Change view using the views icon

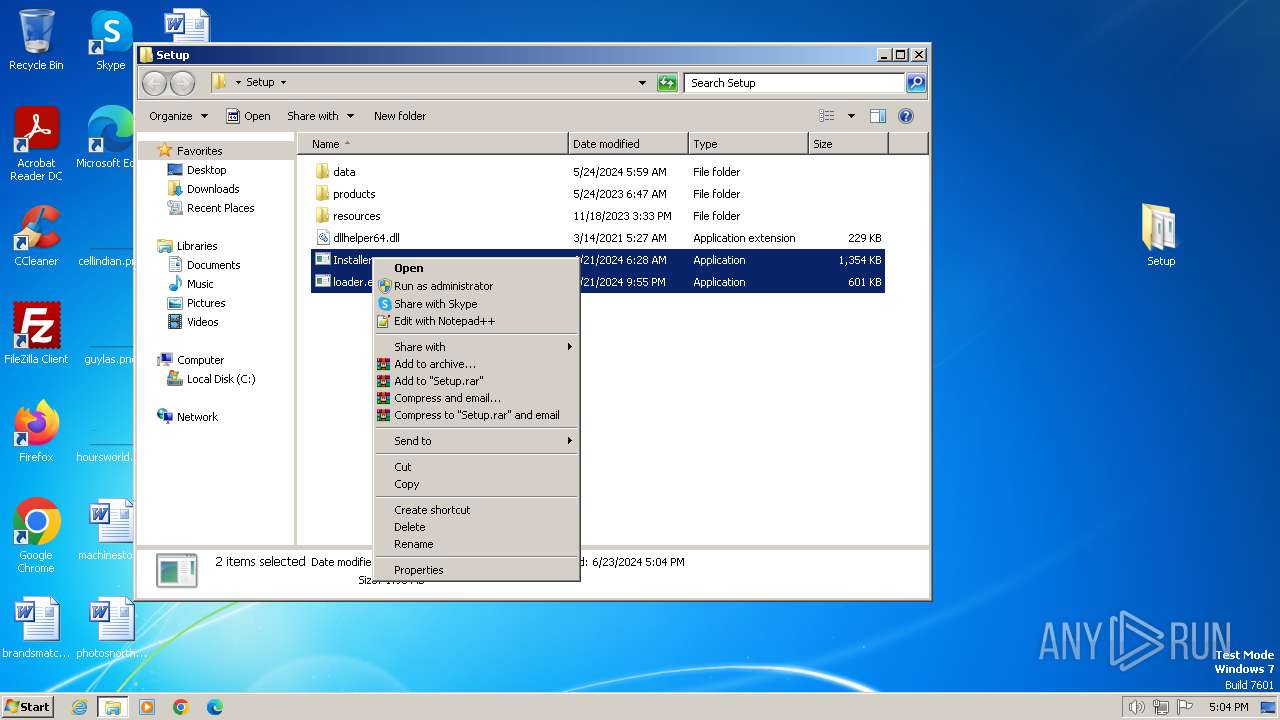pos(827,116)
